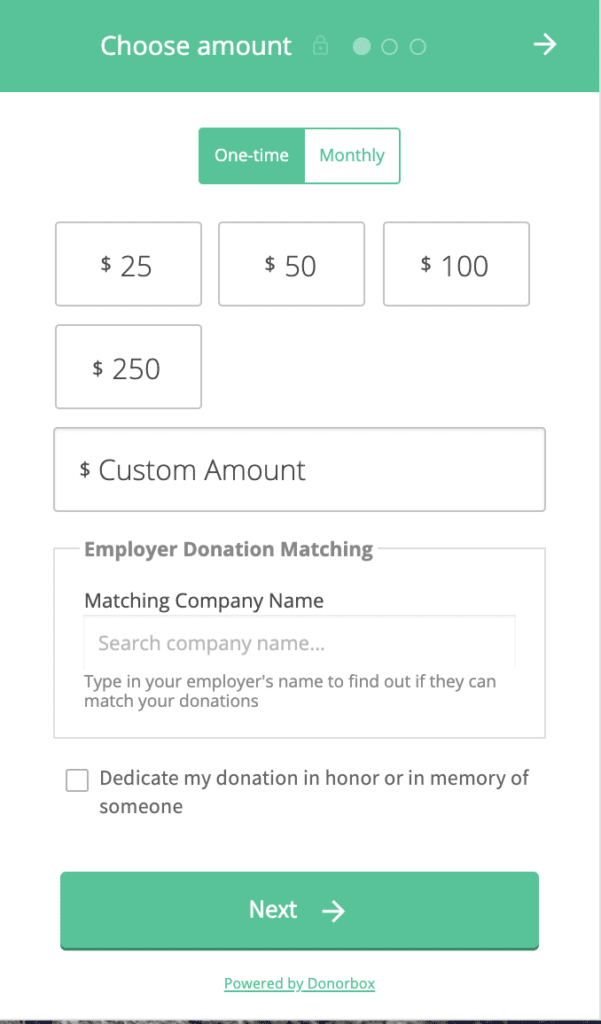
Task: Click the second step progress dot
Action: pyautogui.click(x=390, y=46)
